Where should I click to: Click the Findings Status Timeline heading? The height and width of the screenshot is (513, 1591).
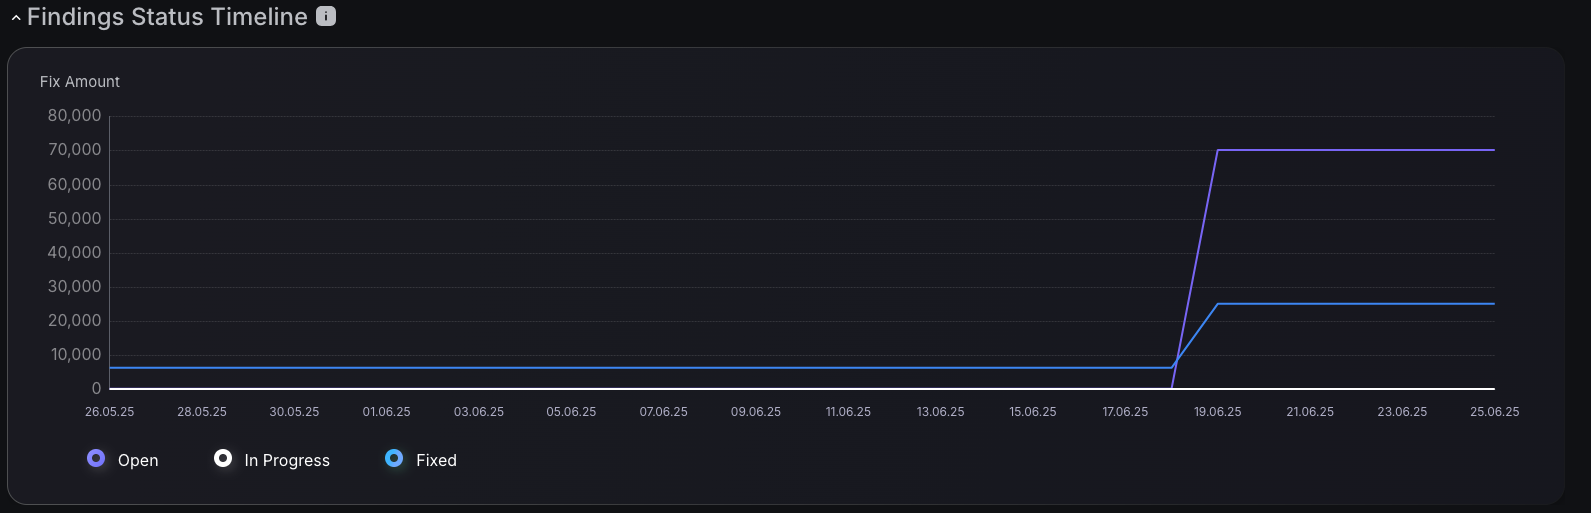pyautogui.click(x=167, y=17)
